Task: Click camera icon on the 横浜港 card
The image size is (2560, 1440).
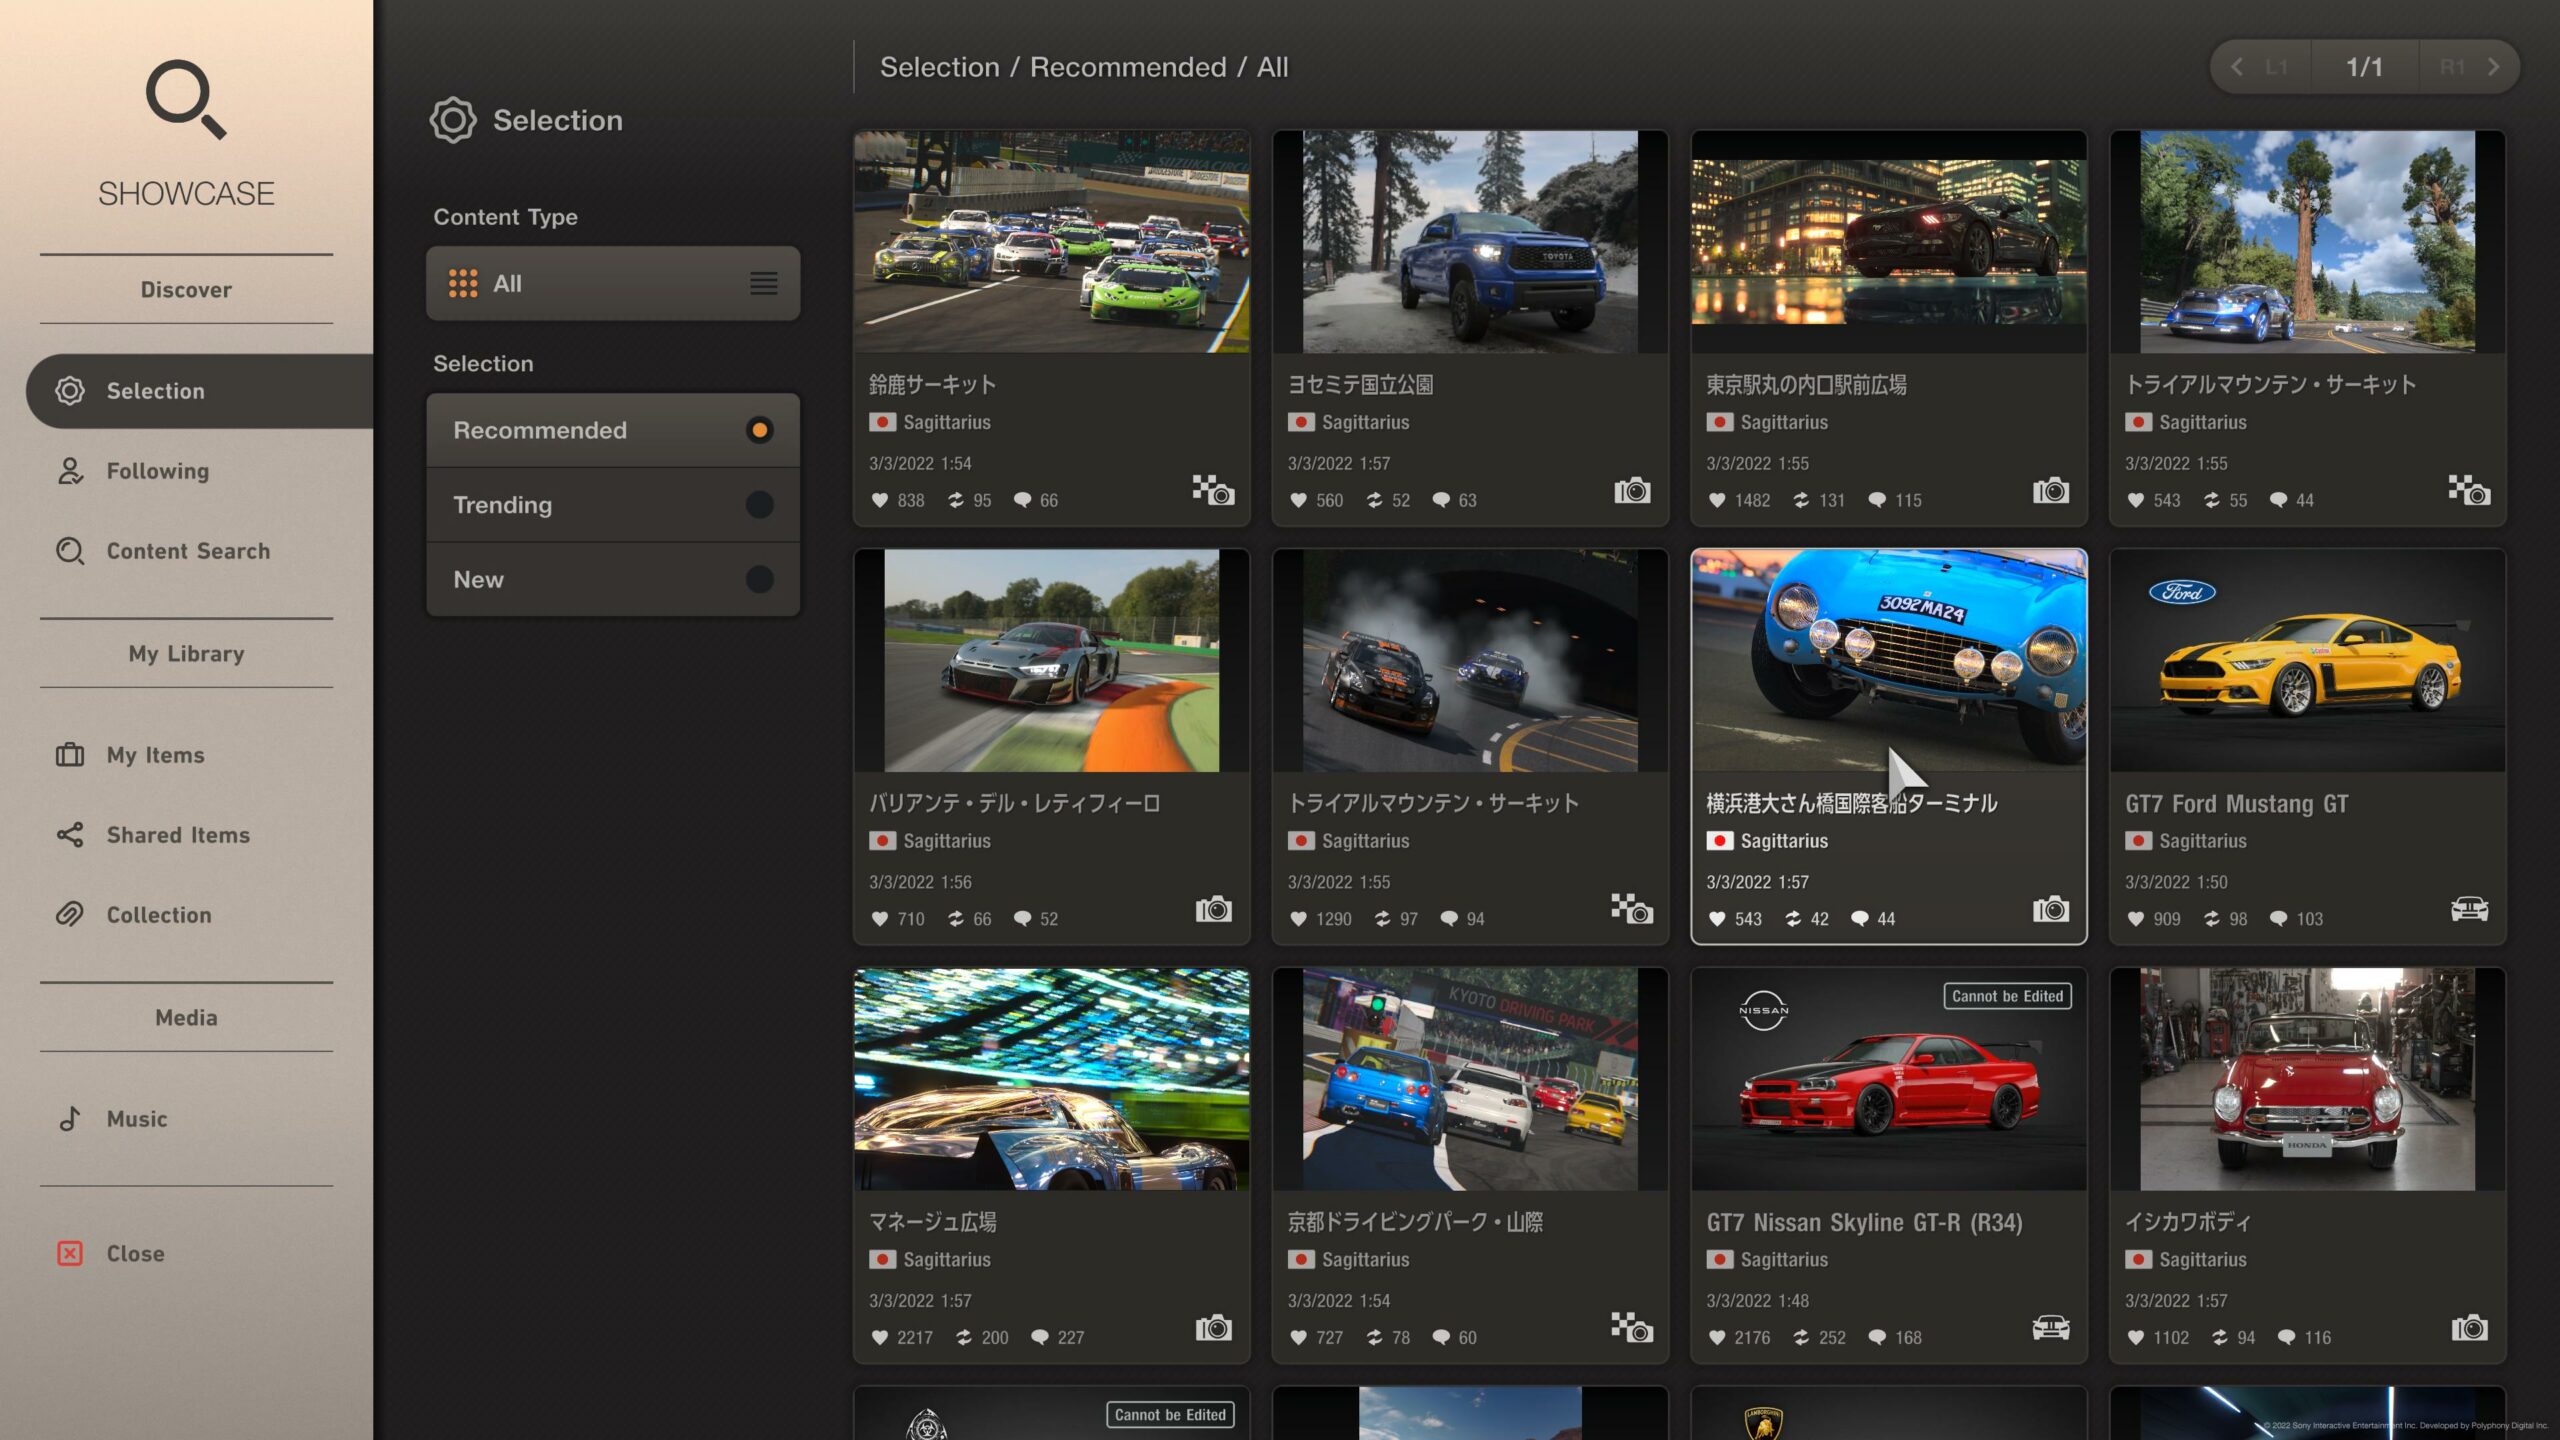Action: 2051,909
